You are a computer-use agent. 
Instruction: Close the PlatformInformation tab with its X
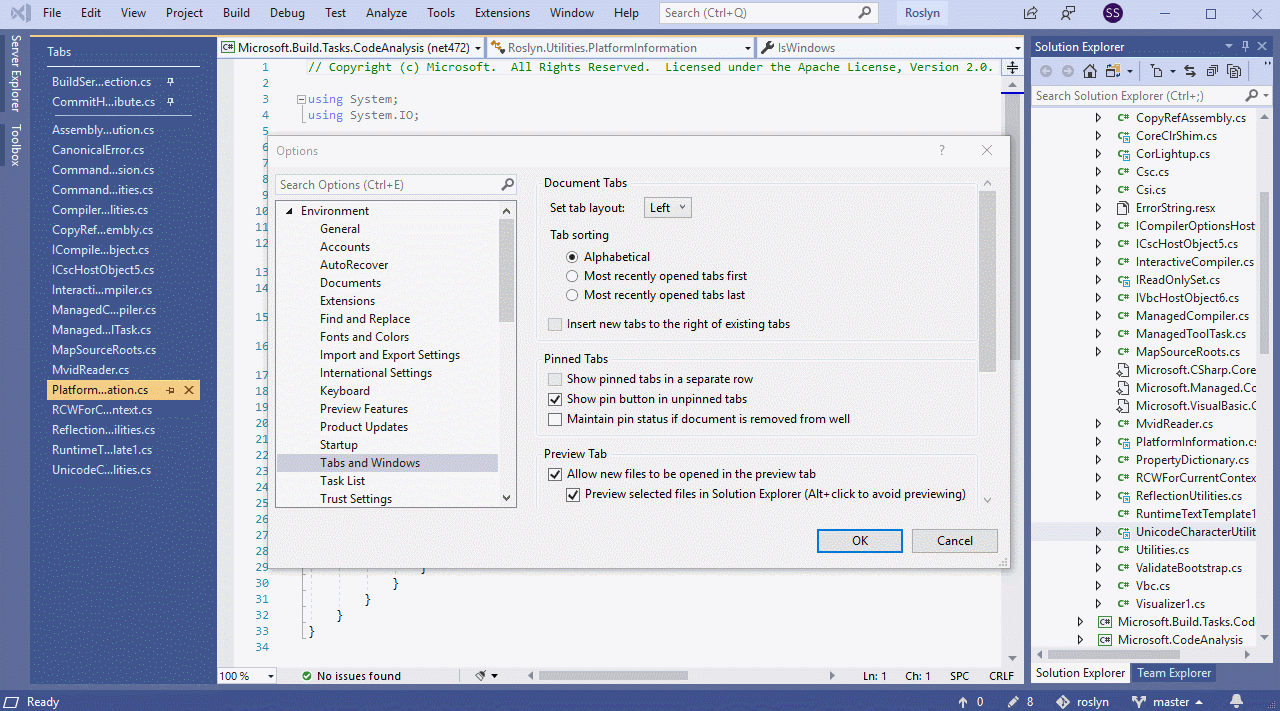pos(188,390)
